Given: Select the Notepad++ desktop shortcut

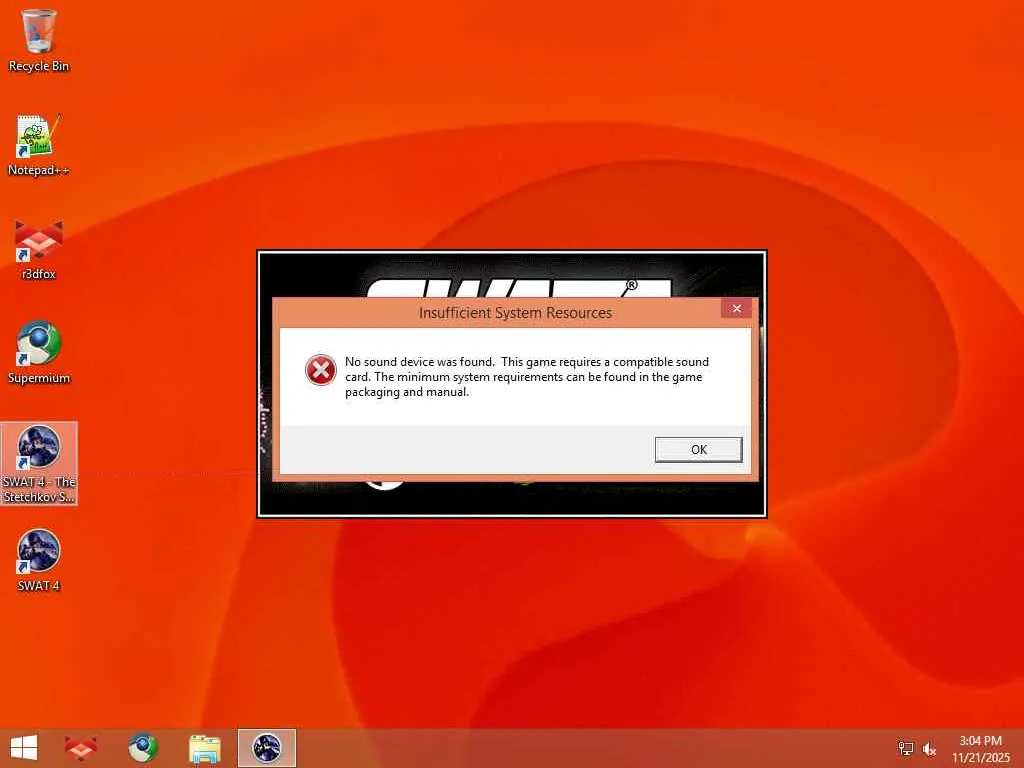Looking at the screenshot, I should pos(39,145).
